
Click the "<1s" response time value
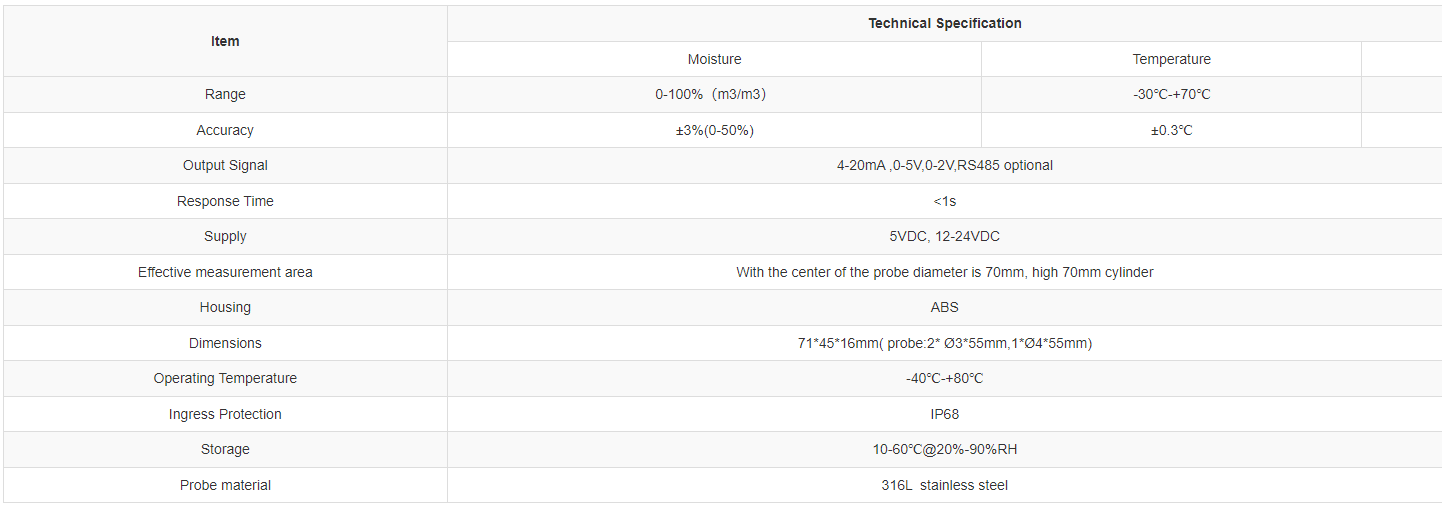point(944,201)
